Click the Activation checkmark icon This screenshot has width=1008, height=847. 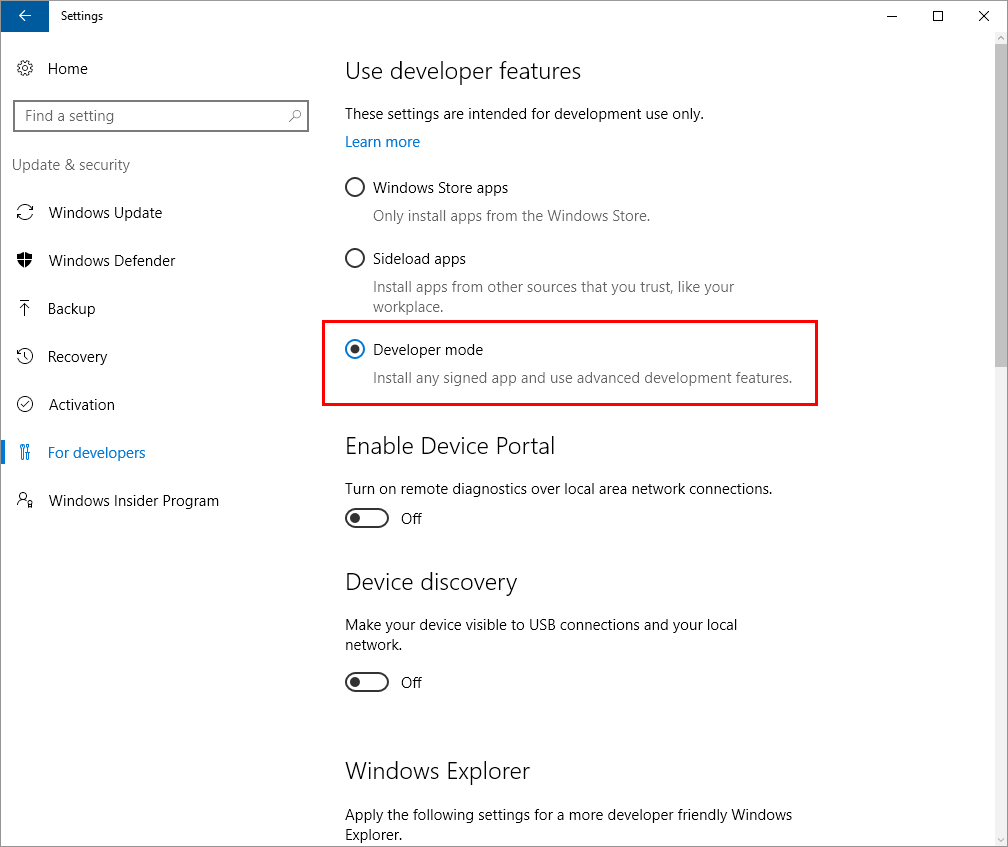click(x=26, y=405)
